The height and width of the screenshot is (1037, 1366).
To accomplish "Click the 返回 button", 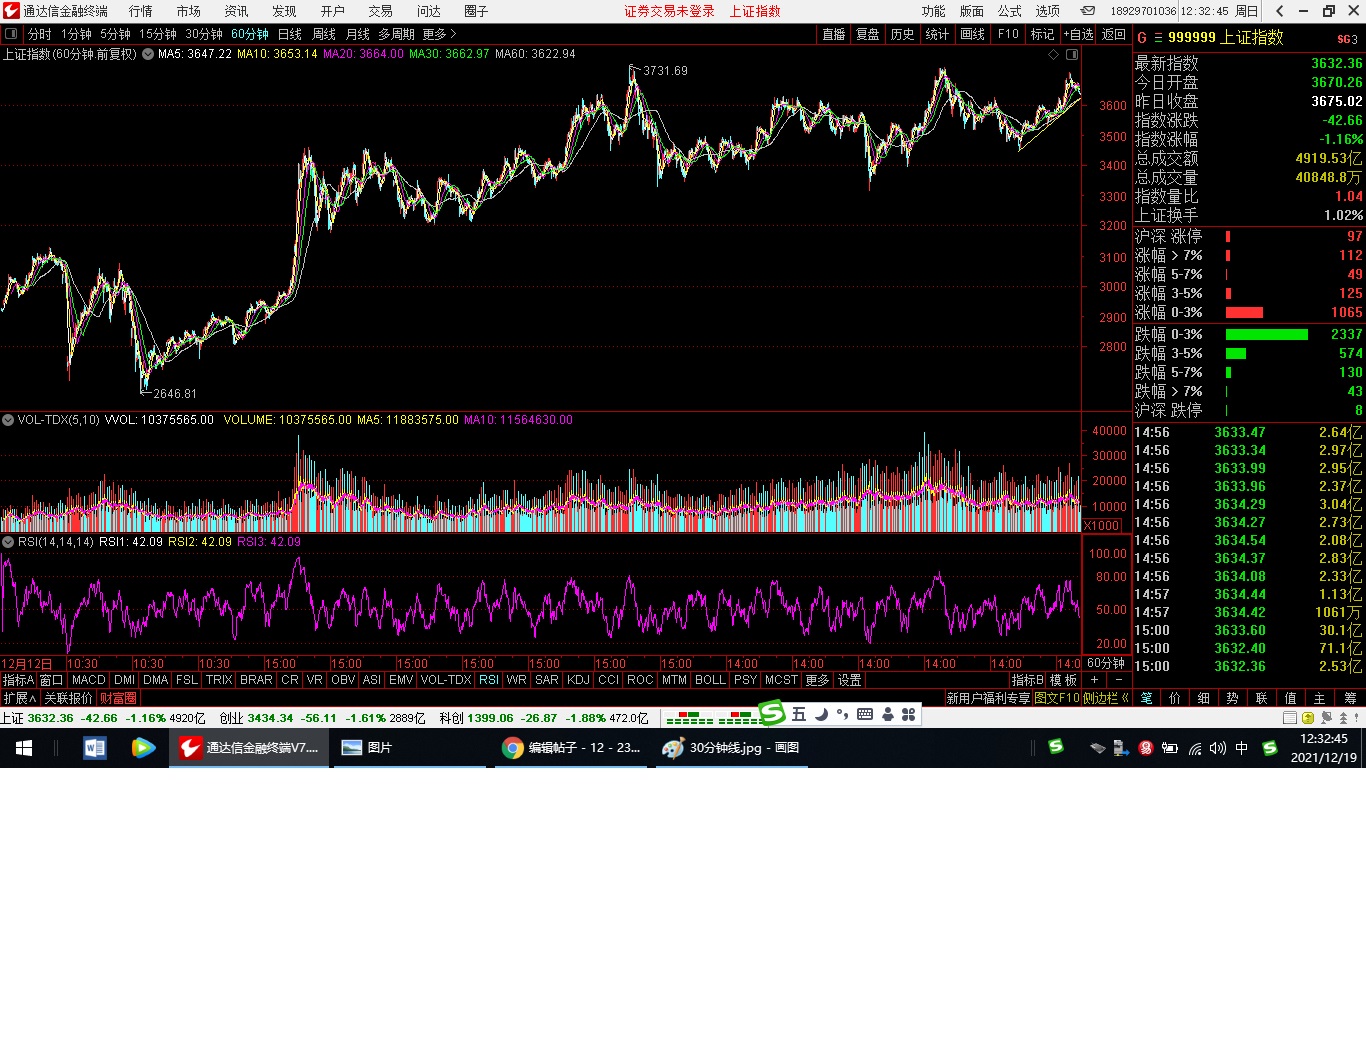I will pos(1113,34).
